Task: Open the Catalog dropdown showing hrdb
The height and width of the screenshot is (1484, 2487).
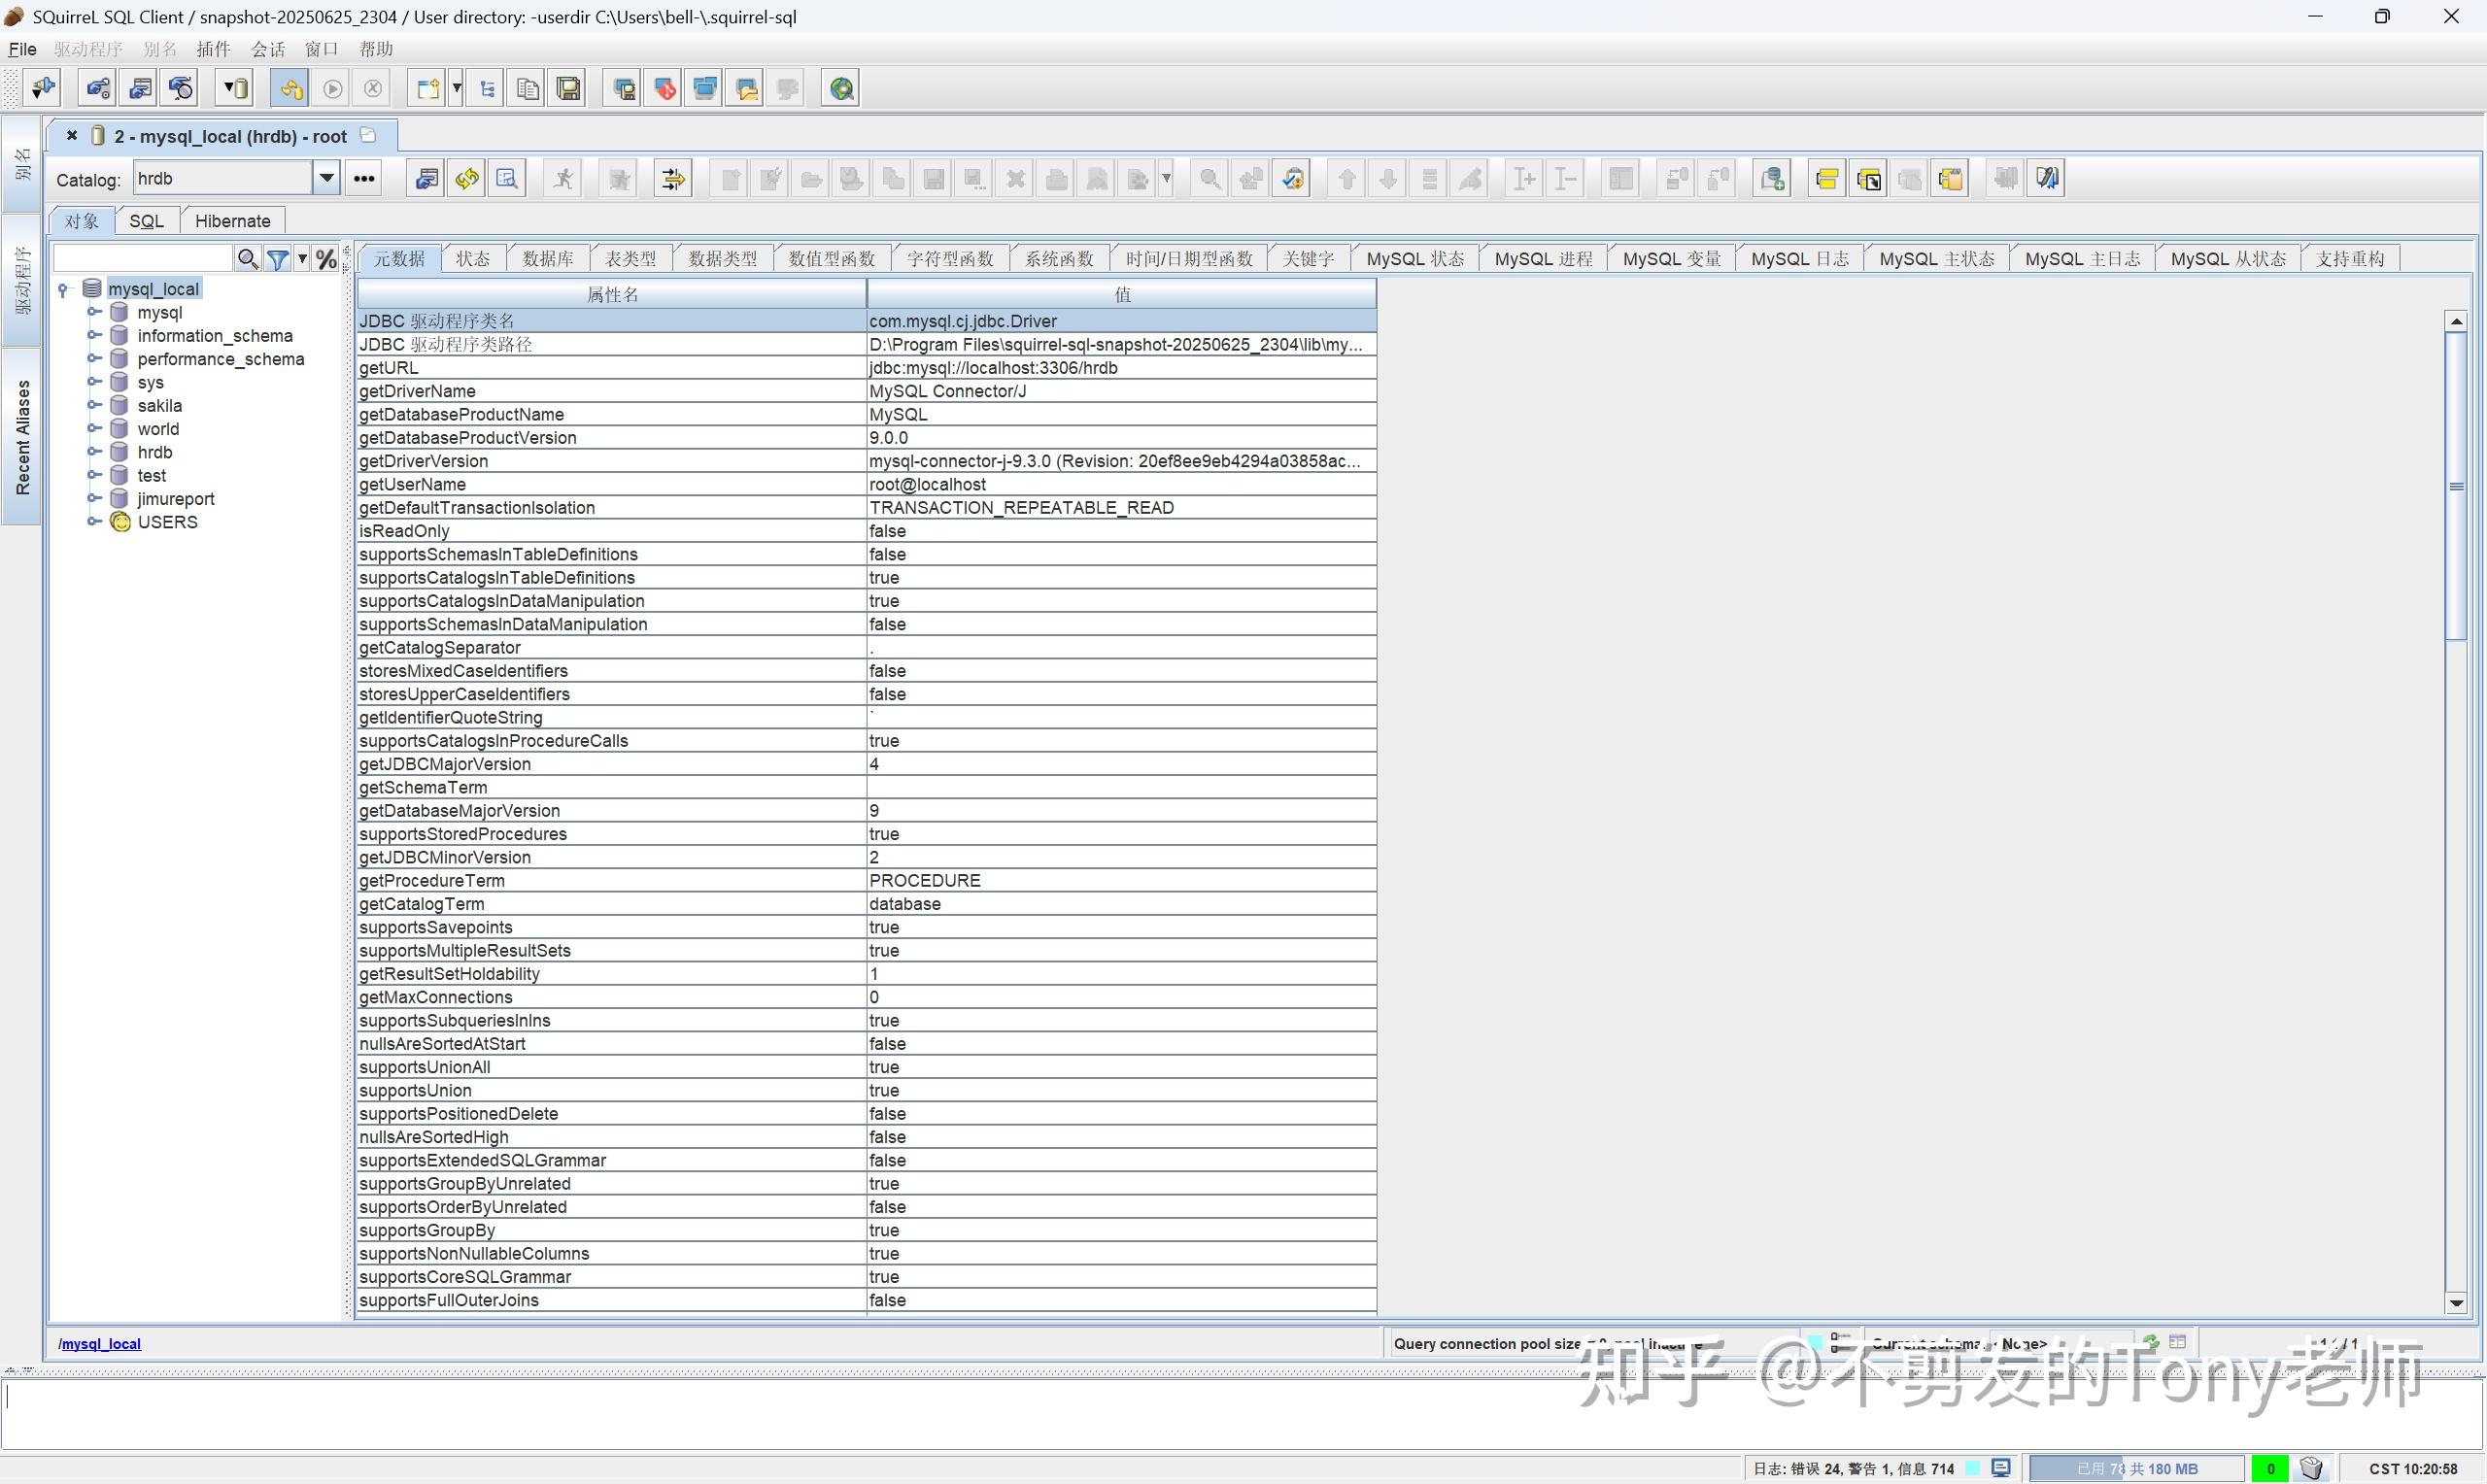Action: pyautogui.click(x=326, y=177)
